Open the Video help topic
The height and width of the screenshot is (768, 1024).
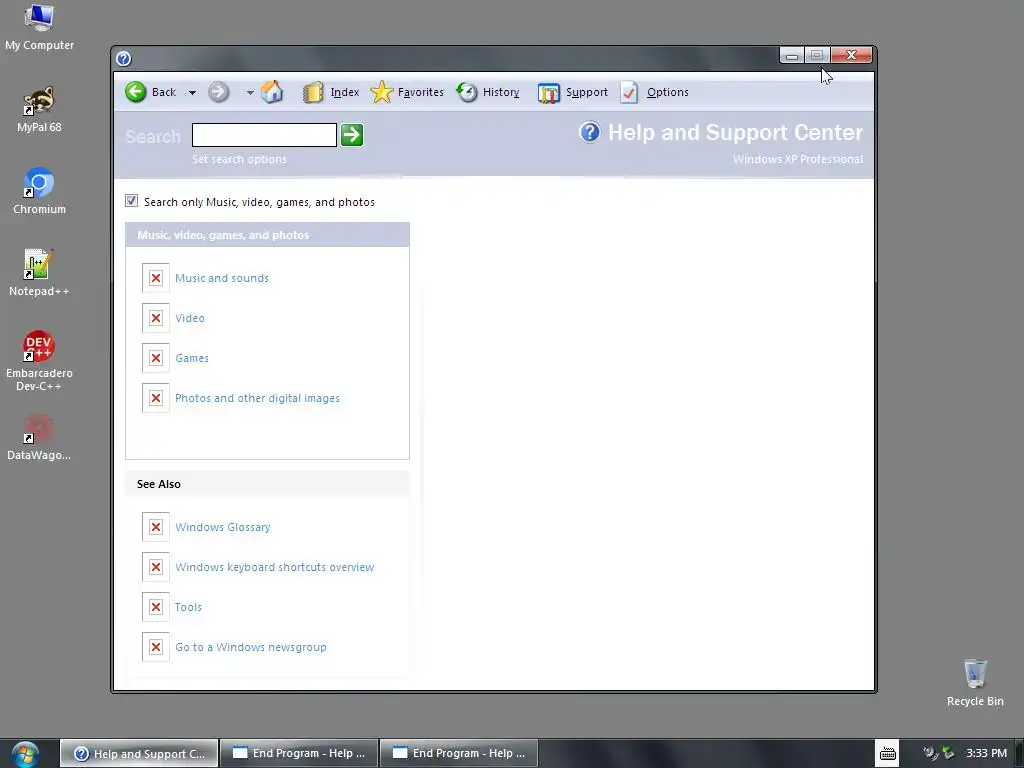click(190, 318)
